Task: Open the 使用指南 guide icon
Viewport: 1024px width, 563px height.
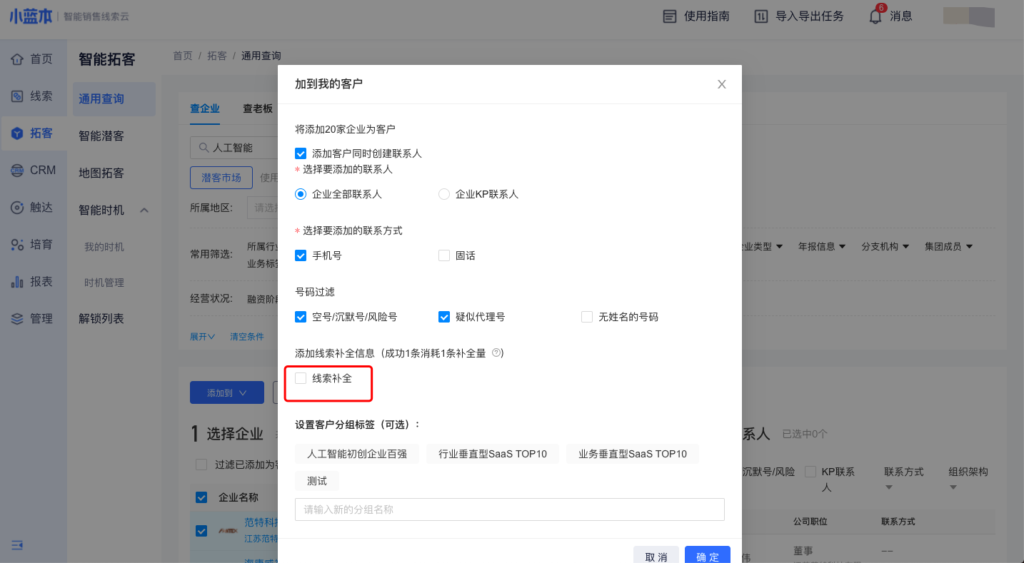Action: (669, 16)
